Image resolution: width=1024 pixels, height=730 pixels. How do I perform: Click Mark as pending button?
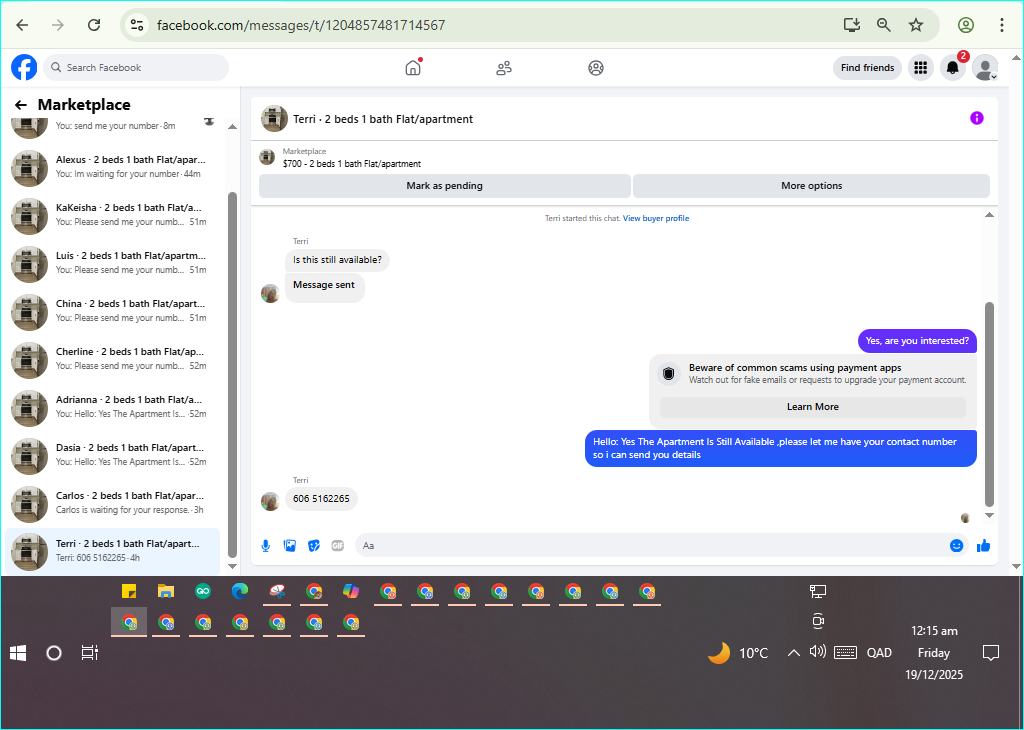(x=445, y=185)
